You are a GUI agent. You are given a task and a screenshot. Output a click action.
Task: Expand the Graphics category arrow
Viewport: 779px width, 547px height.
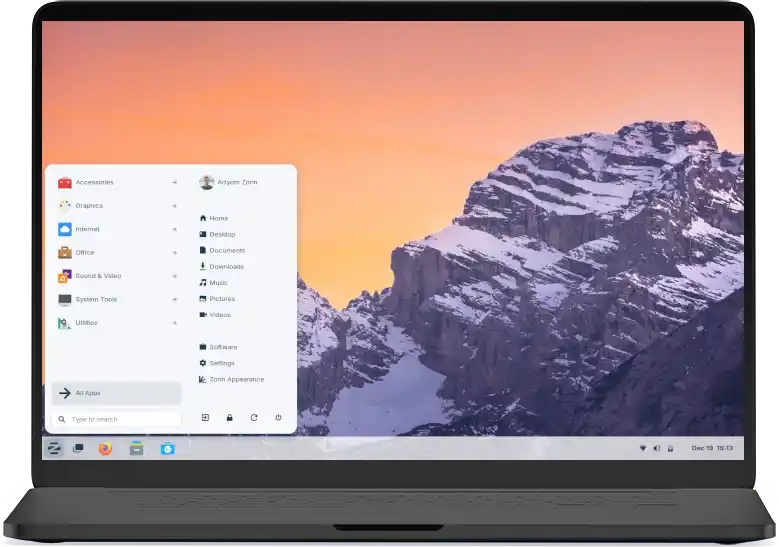point(174,206)
